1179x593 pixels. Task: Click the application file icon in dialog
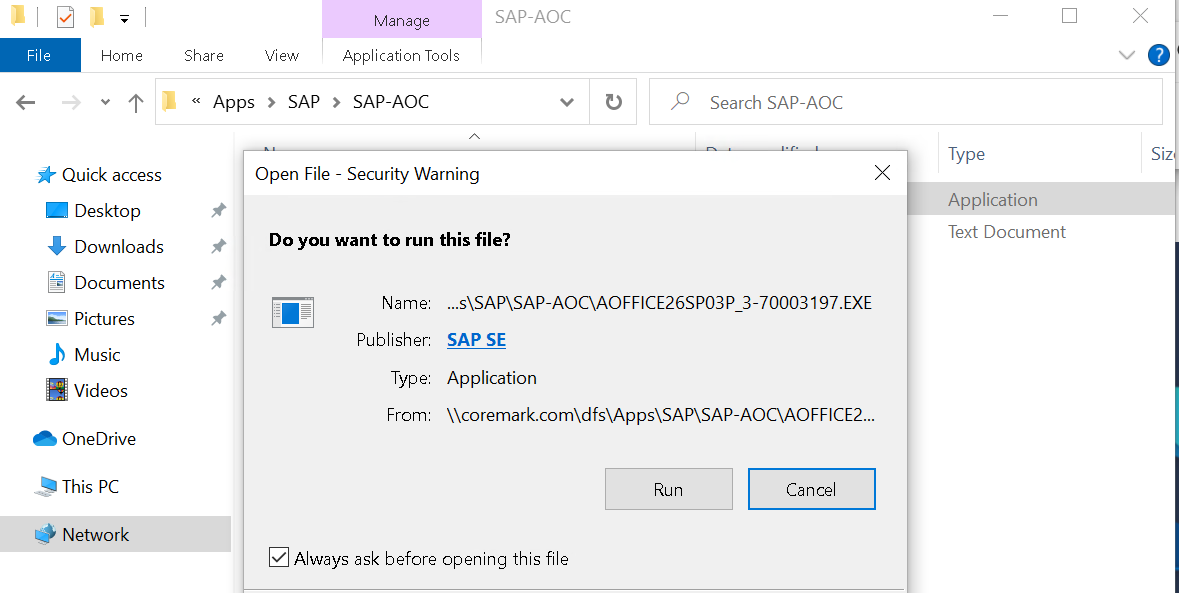292,312
